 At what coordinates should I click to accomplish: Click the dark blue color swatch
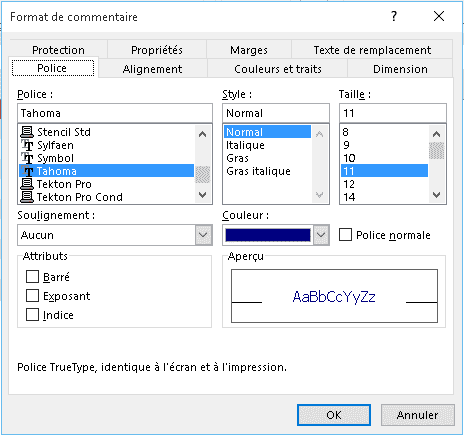(268, 235)
